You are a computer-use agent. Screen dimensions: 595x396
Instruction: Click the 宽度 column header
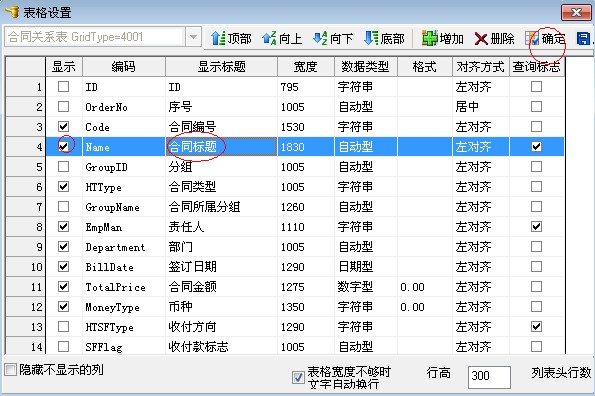[306, 67]
